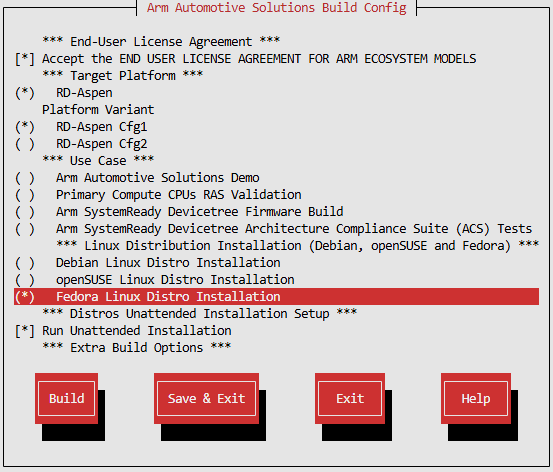Click the Distros Unattended Installation Setup heading
Screen dimensions: 553x472
point(200,314)
